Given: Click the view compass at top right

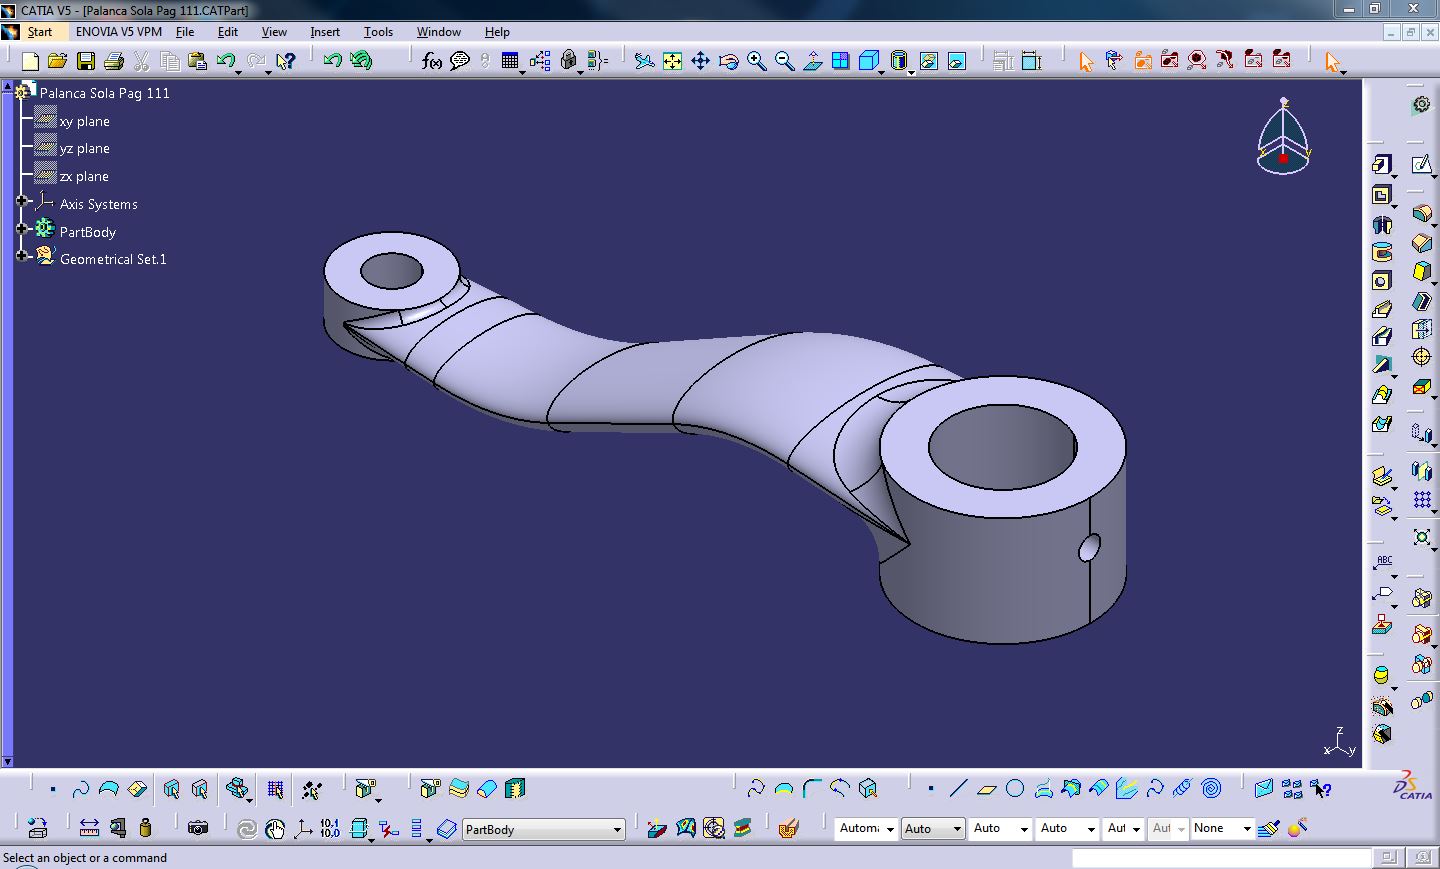Looking at the screenshot, I should (x=1284, y=136).
